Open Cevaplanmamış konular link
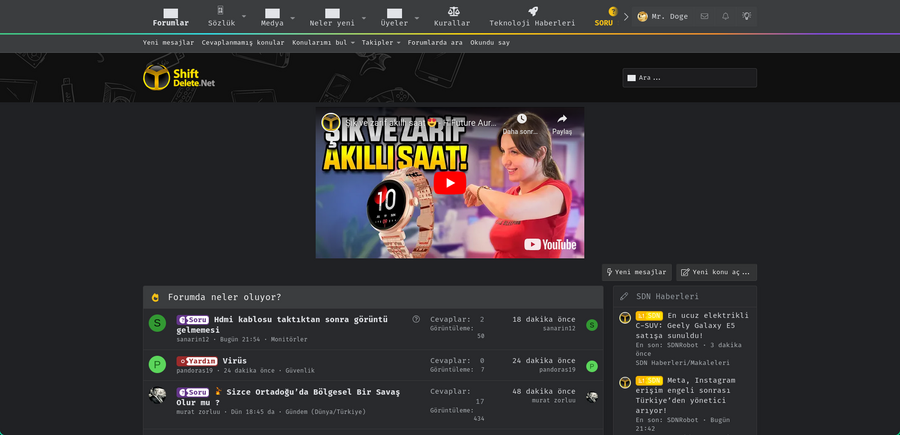This screenshot has width=900, height=435. pyautogui.click(x=243, y=42)
